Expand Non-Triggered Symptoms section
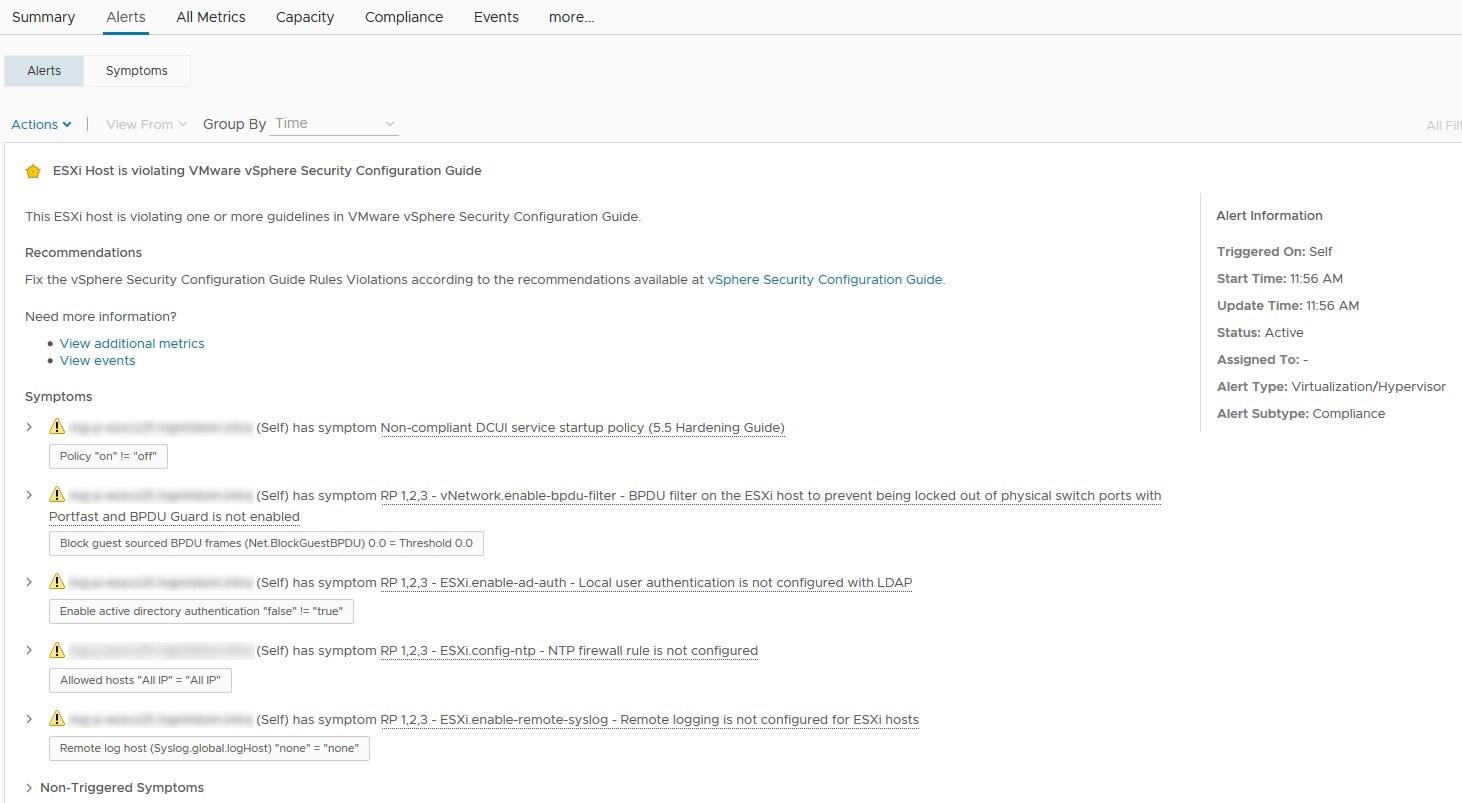Screen dimensions: 1462x803 click(29, 788)
